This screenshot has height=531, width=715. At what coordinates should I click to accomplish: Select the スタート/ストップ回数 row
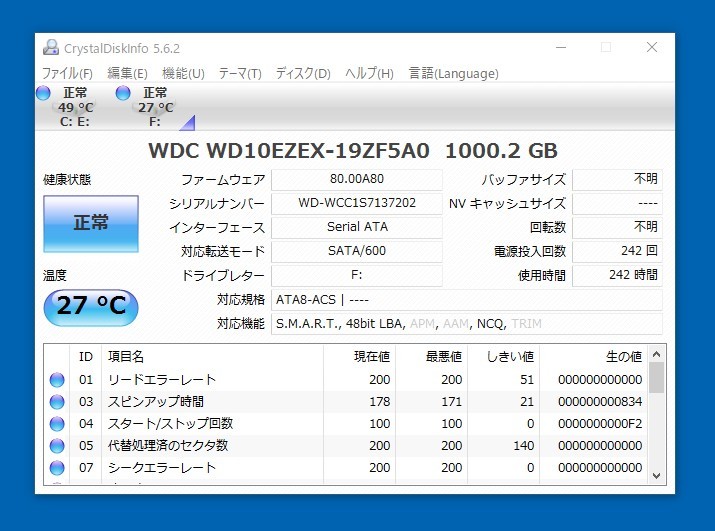[346, 424]
